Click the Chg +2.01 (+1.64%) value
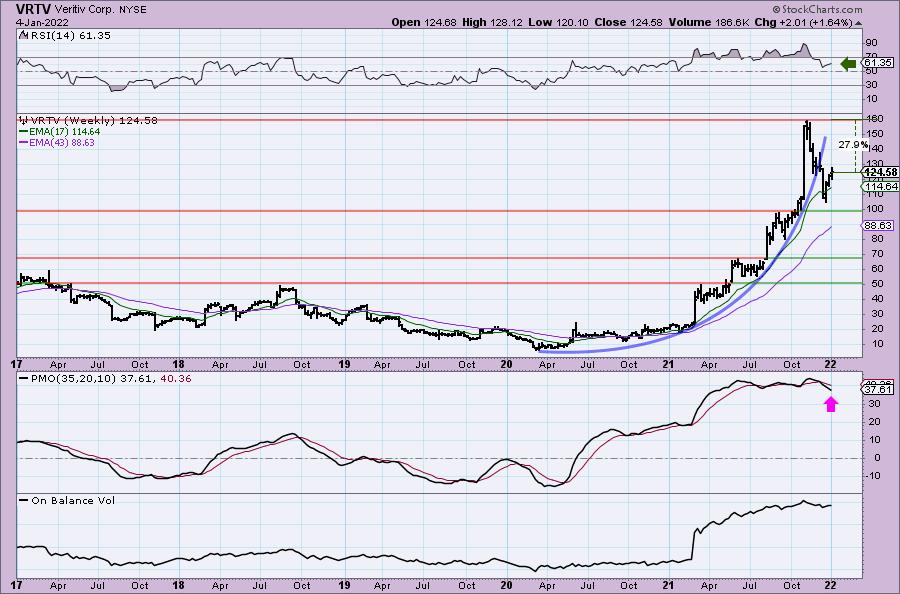The image size is (900, 594). tap(804, 22)
